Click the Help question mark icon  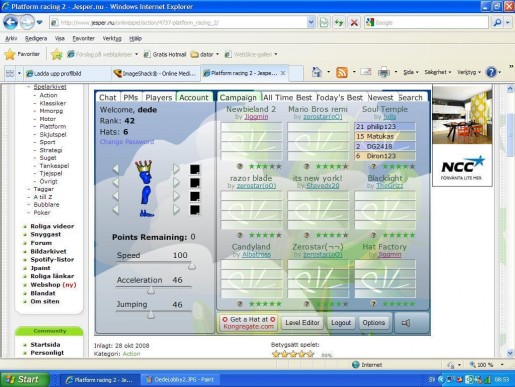[491, 72]
